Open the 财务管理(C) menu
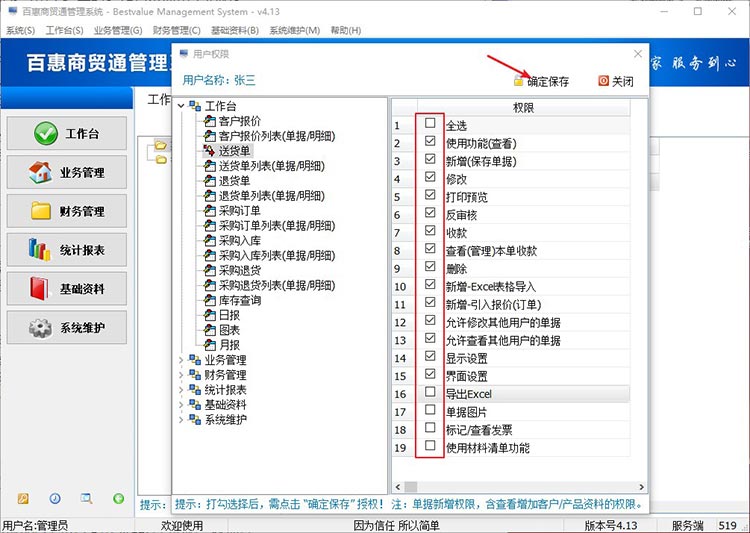The width and height of the screenshot is (750, 533). pyautogui.click(x=176, y=30)
